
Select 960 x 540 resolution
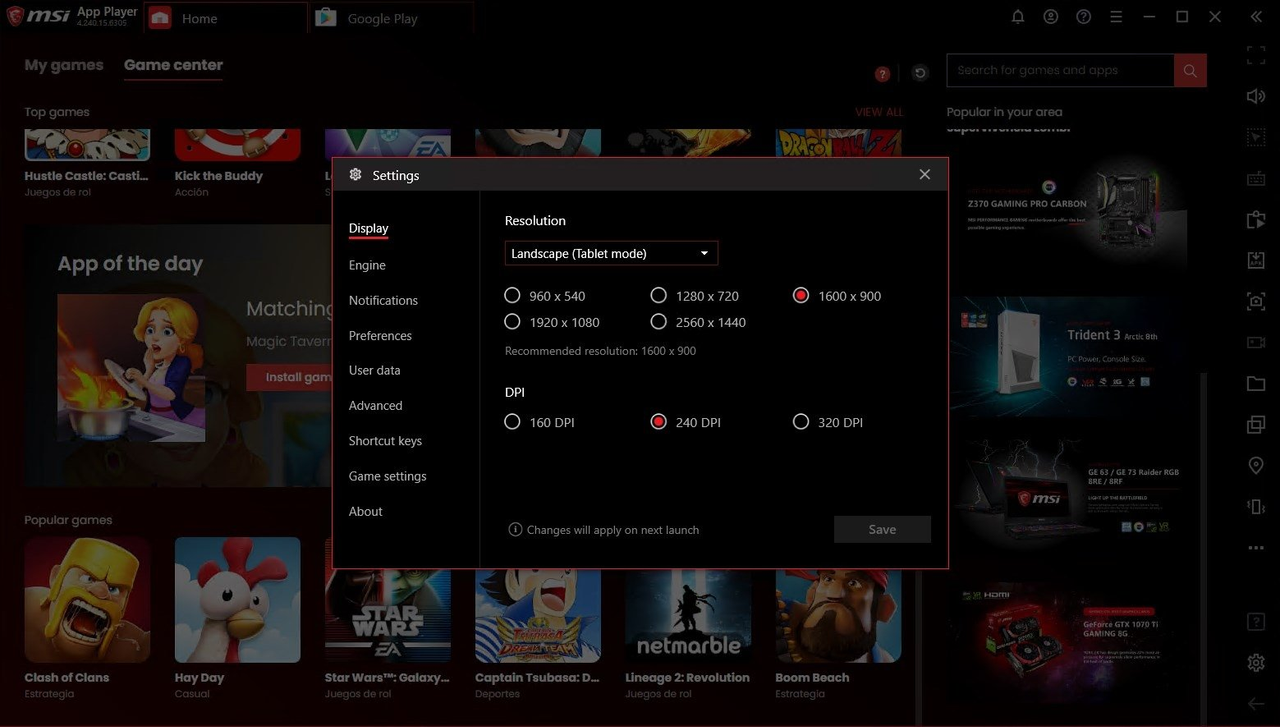tap(545, 296)
